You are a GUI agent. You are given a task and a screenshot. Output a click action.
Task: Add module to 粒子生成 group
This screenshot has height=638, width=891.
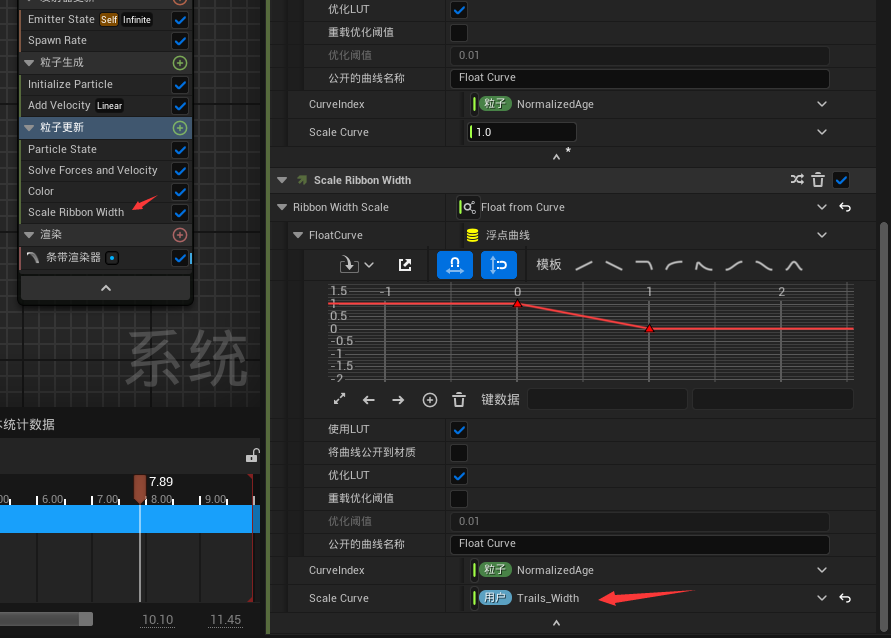[180, 63]
